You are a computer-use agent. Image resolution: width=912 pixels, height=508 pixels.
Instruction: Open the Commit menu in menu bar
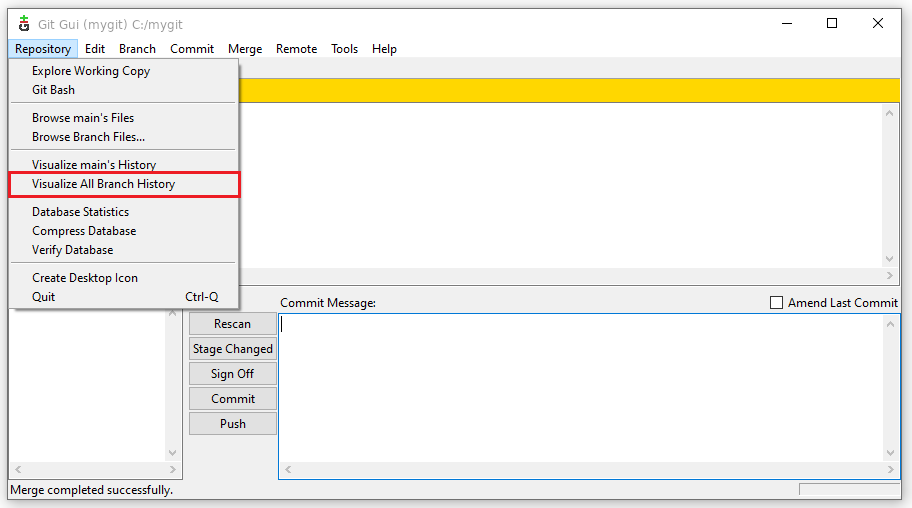coord(192,49)
